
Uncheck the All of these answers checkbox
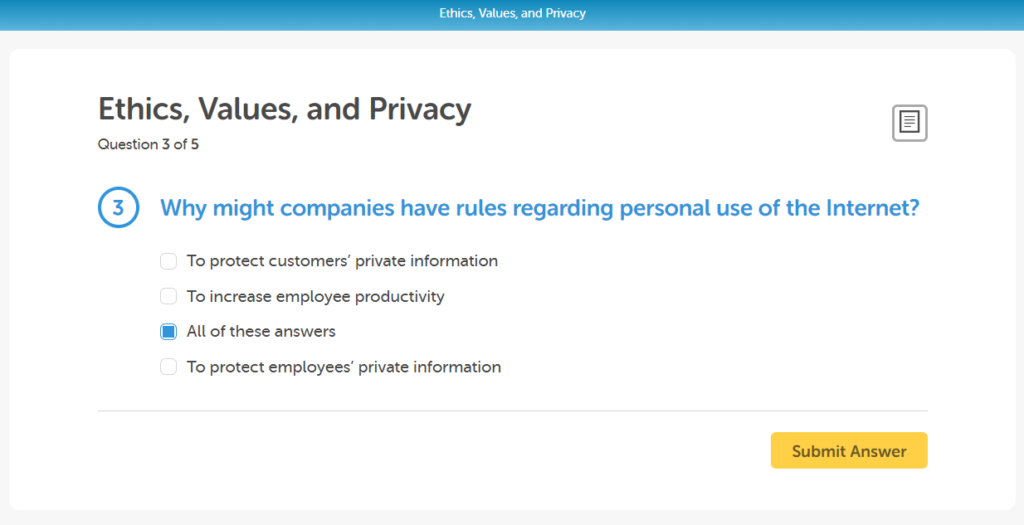(168, 332)
